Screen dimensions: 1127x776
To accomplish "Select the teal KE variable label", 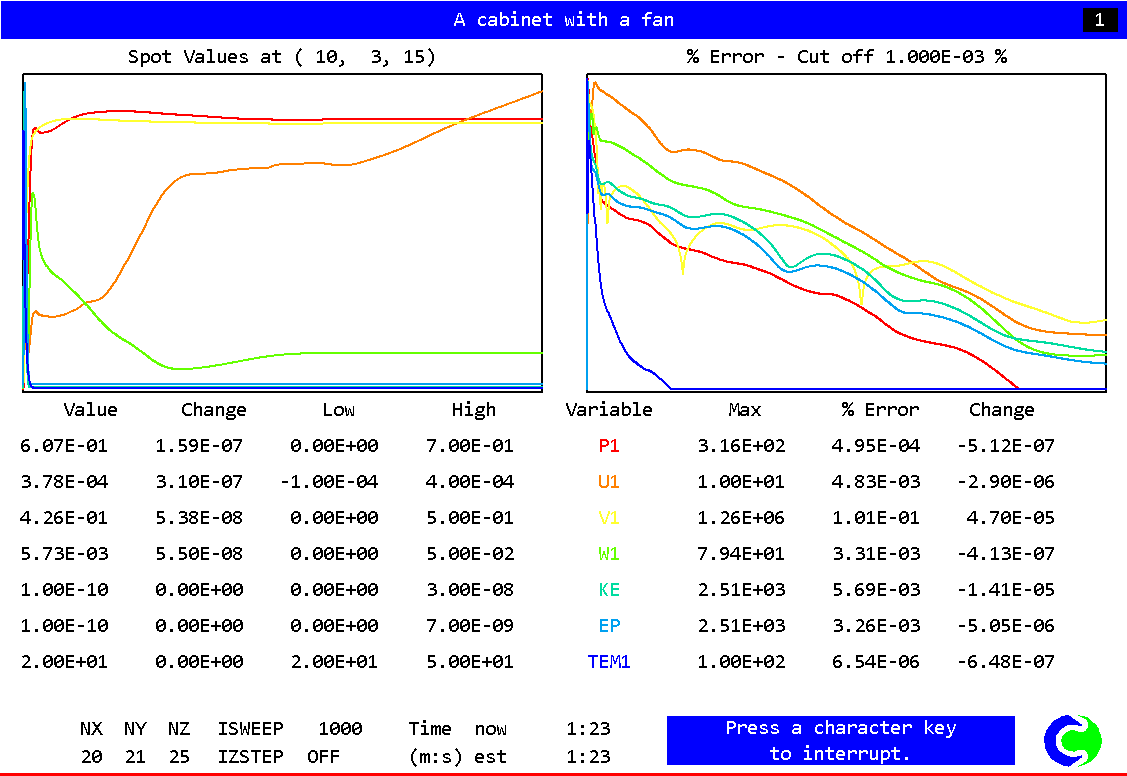I will coord(609,590).
